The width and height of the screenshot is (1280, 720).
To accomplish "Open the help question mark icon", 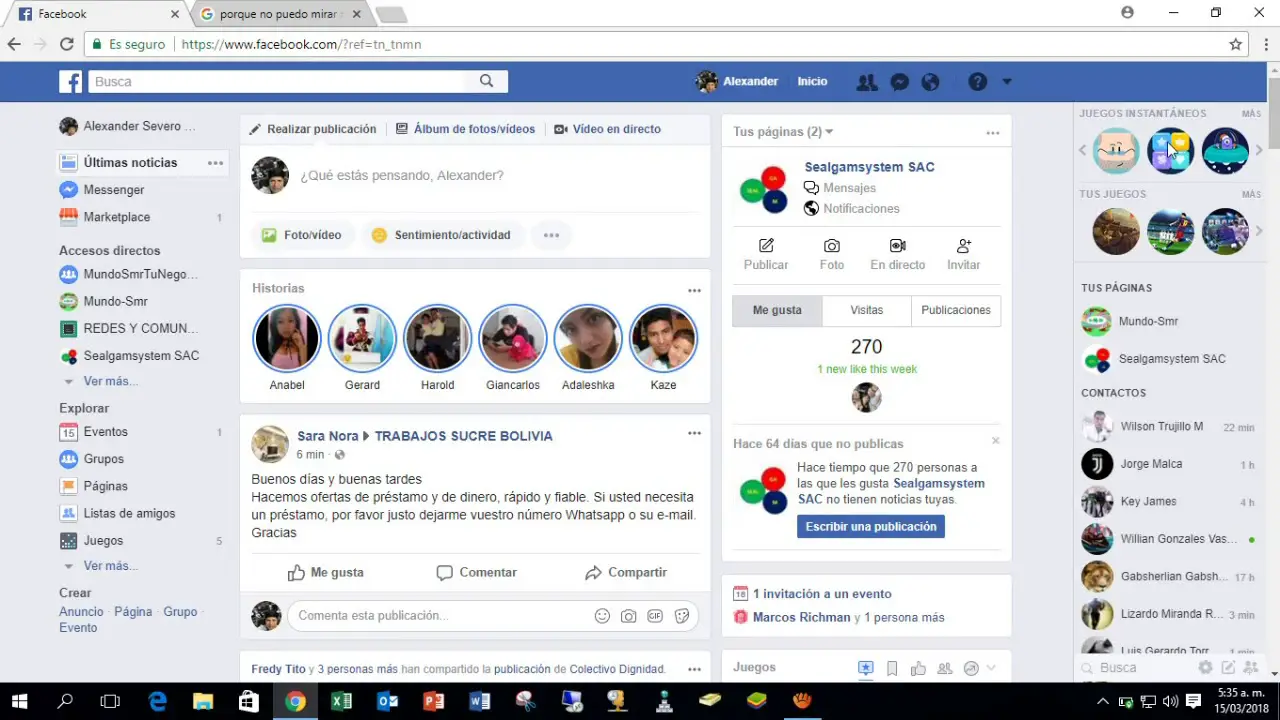I will click(978, 82).
